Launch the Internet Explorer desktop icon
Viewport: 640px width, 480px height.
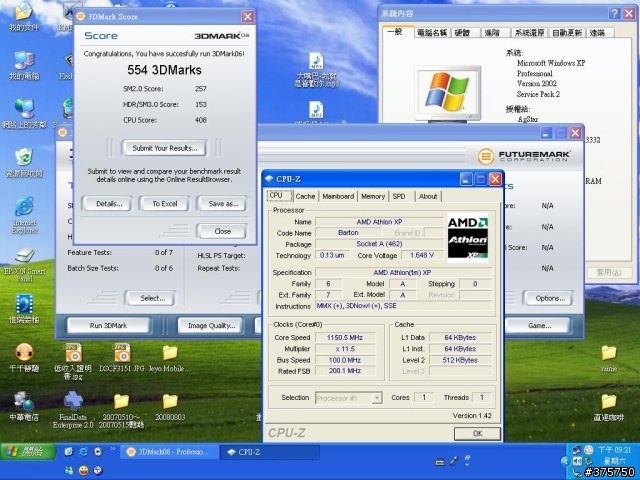pyautogui.click(x=24, y=216)
